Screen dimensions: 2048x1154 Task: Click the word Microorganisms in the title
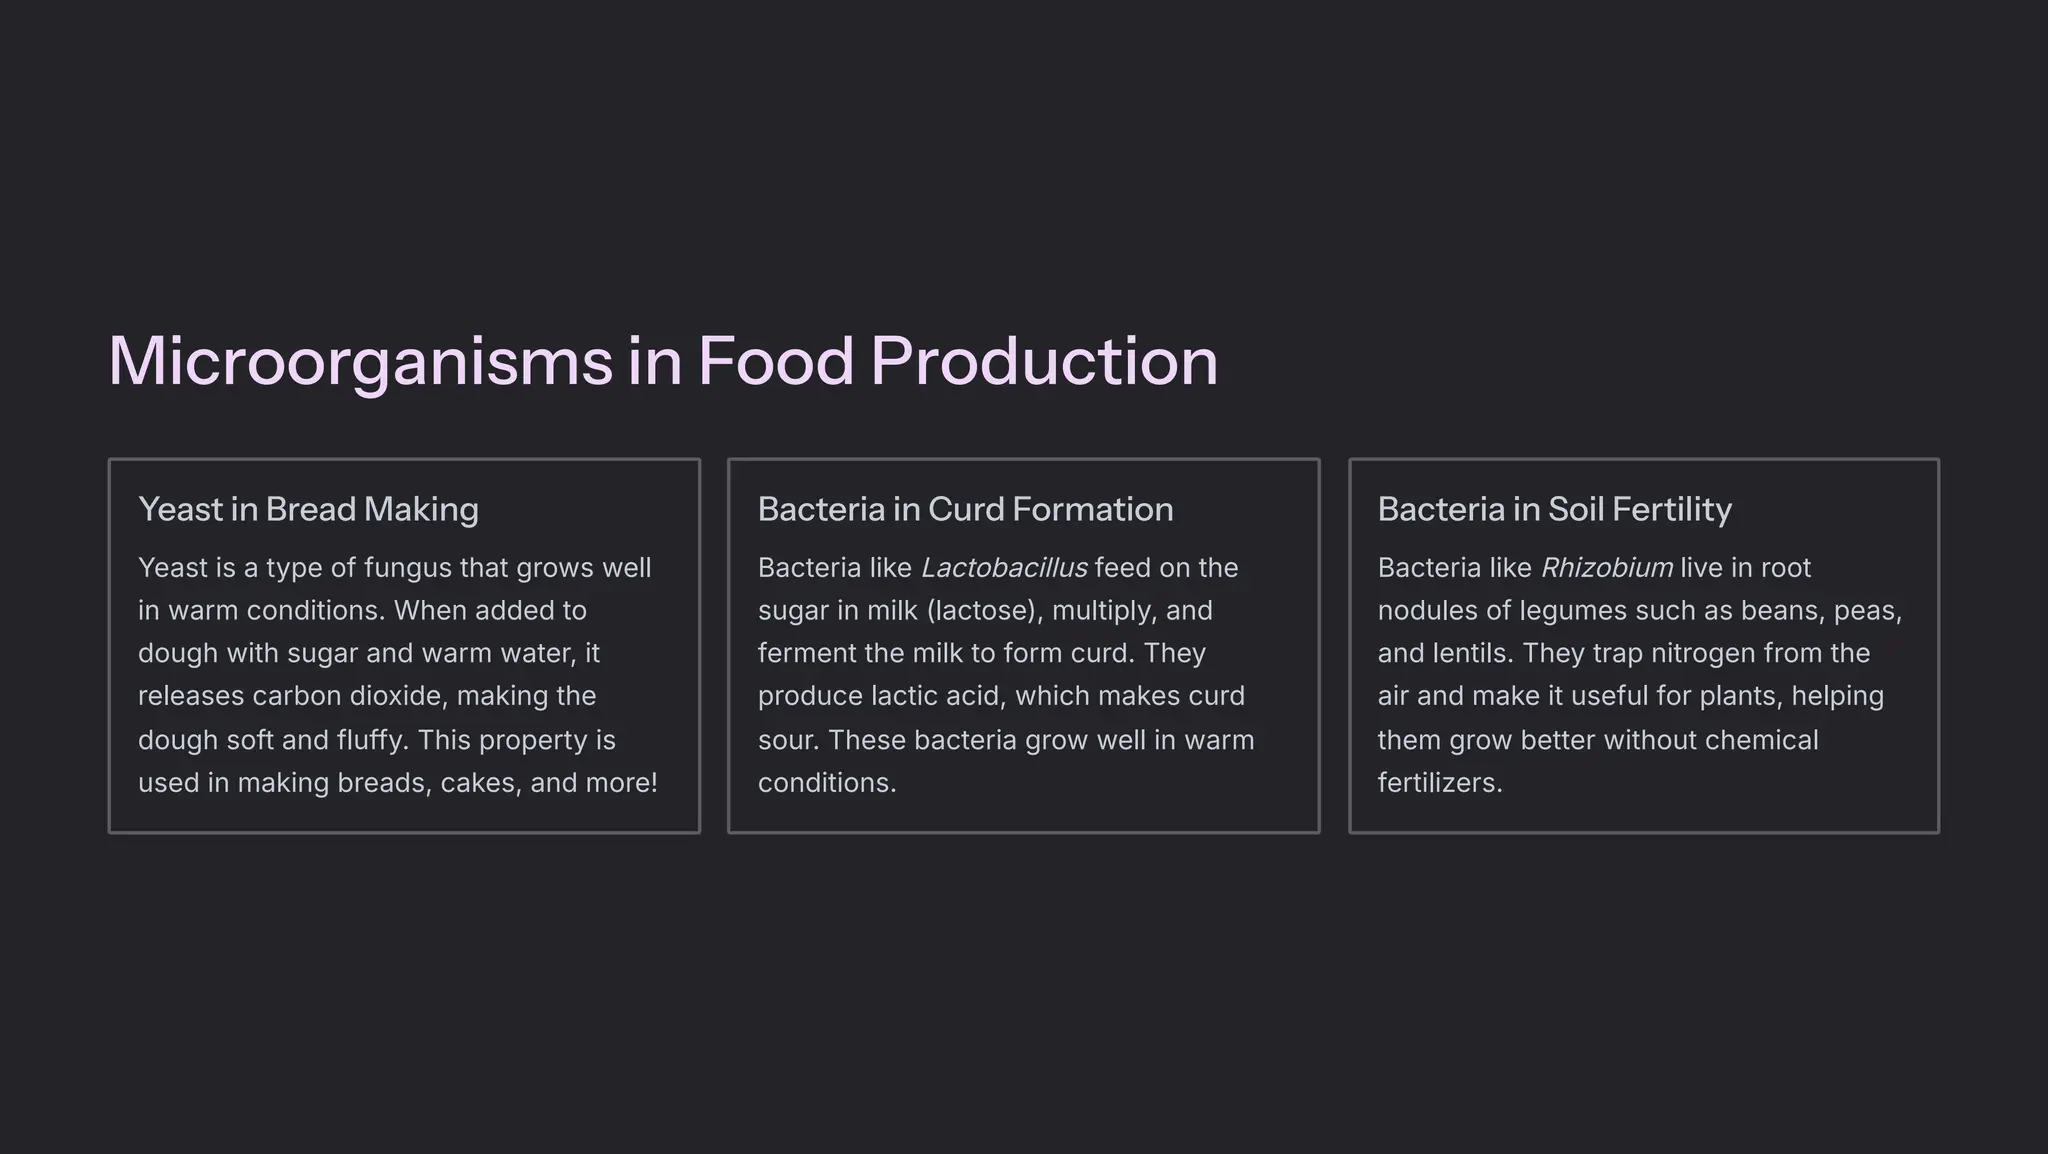[x=360, y=361]
